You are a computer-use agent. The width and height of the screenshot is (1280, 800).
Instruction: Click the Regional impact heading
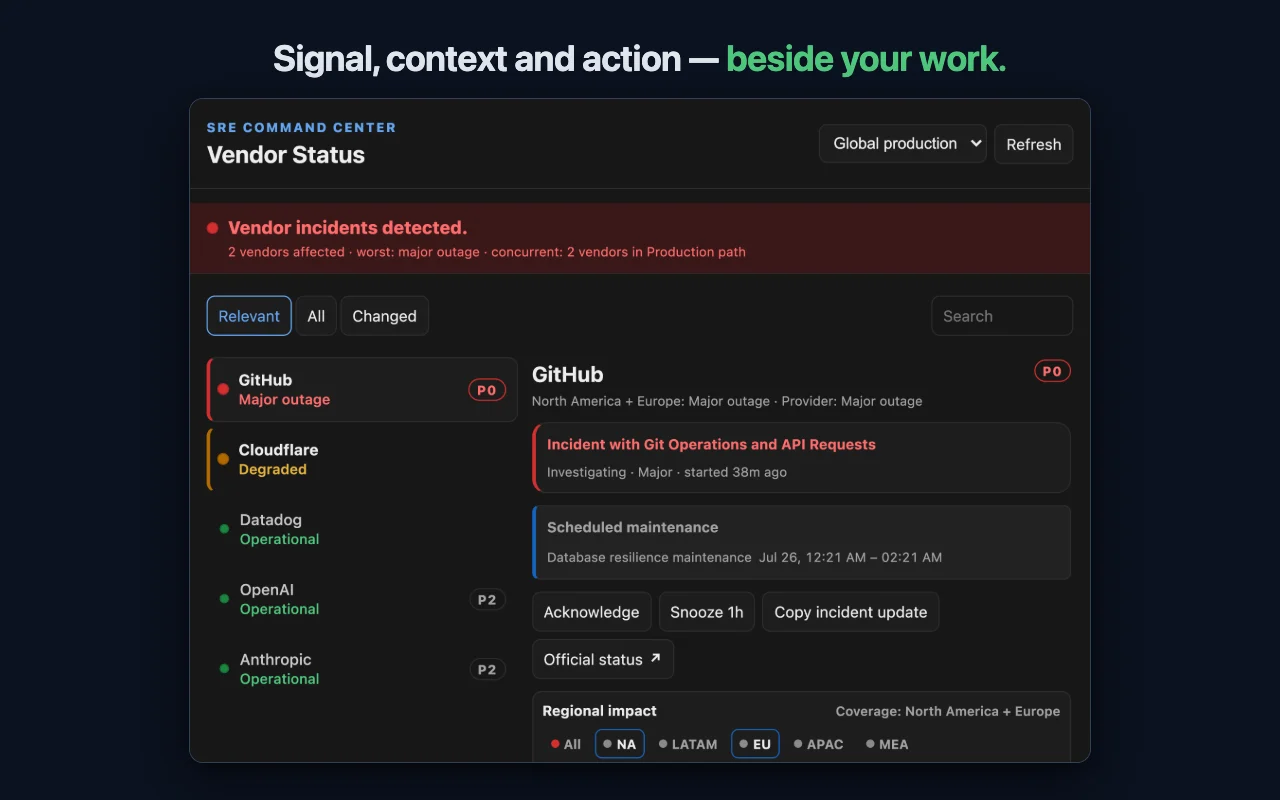(600, 711)
